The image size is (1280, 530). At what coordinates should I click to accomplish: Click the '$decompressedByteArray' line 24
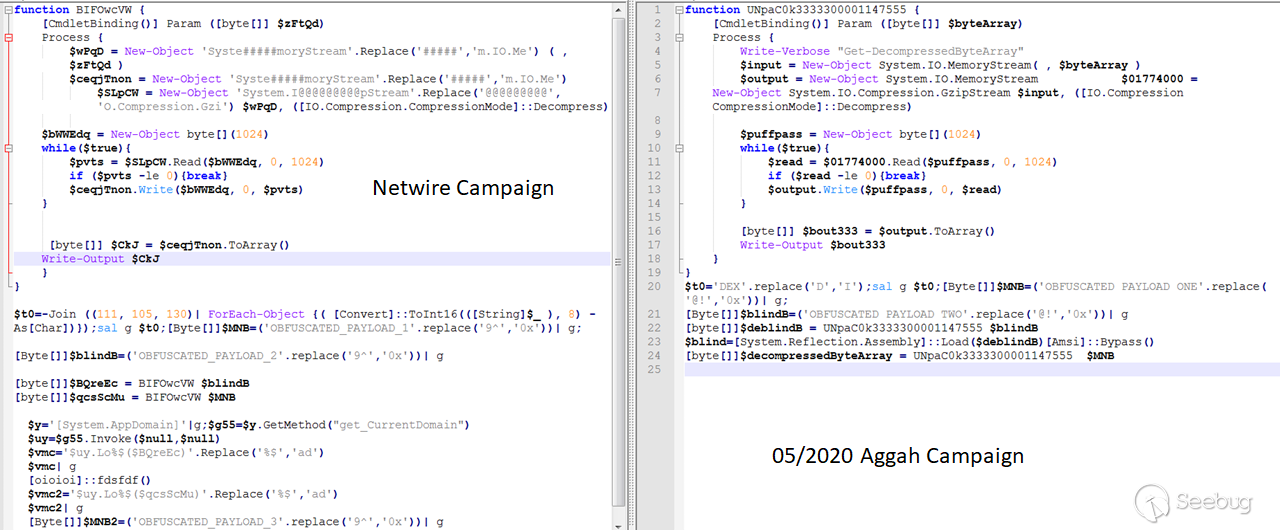(x=900, y=355)
